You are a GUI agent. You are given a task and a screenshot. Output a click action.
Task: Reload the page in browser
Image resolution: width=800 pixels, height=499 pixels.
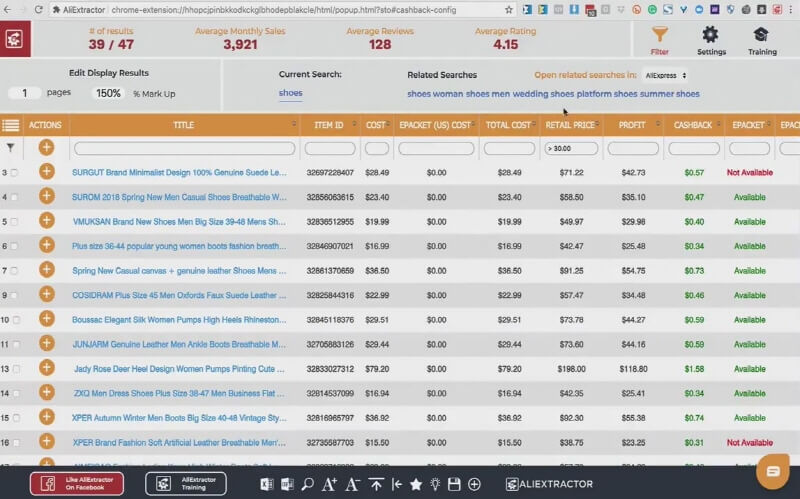tap(39, 10)
